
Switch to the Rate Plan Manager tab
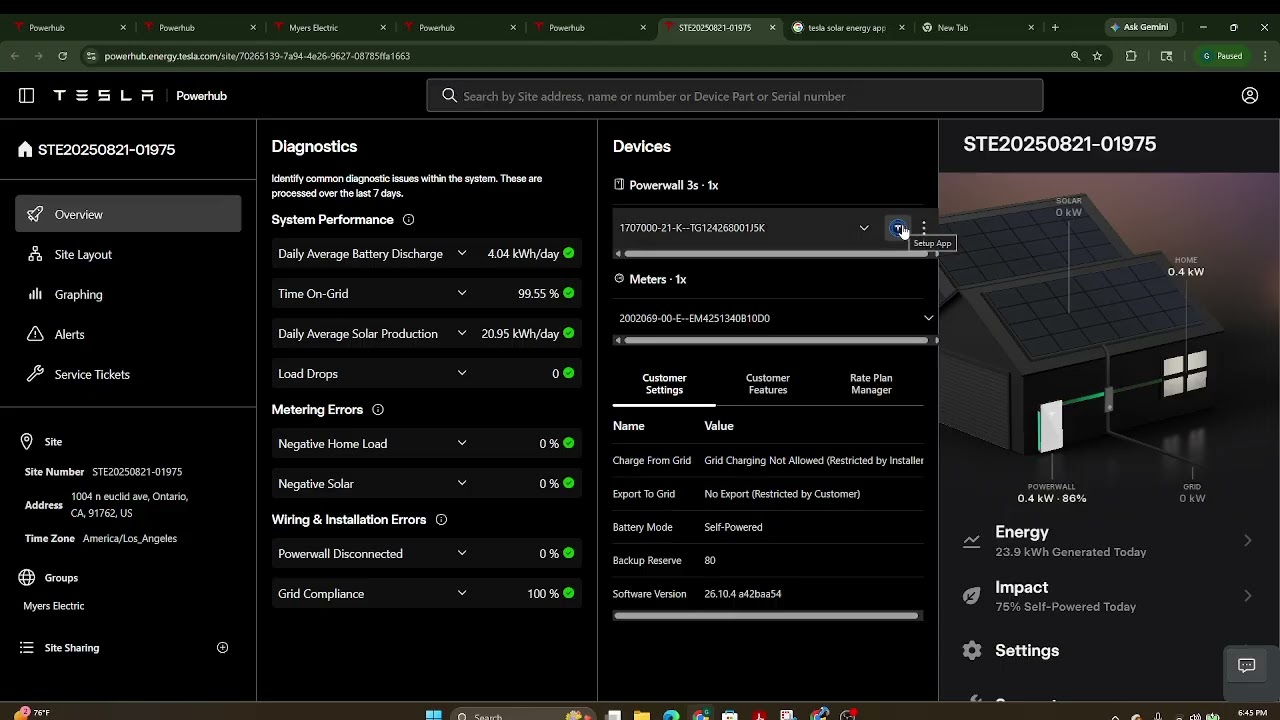(871, 384)
